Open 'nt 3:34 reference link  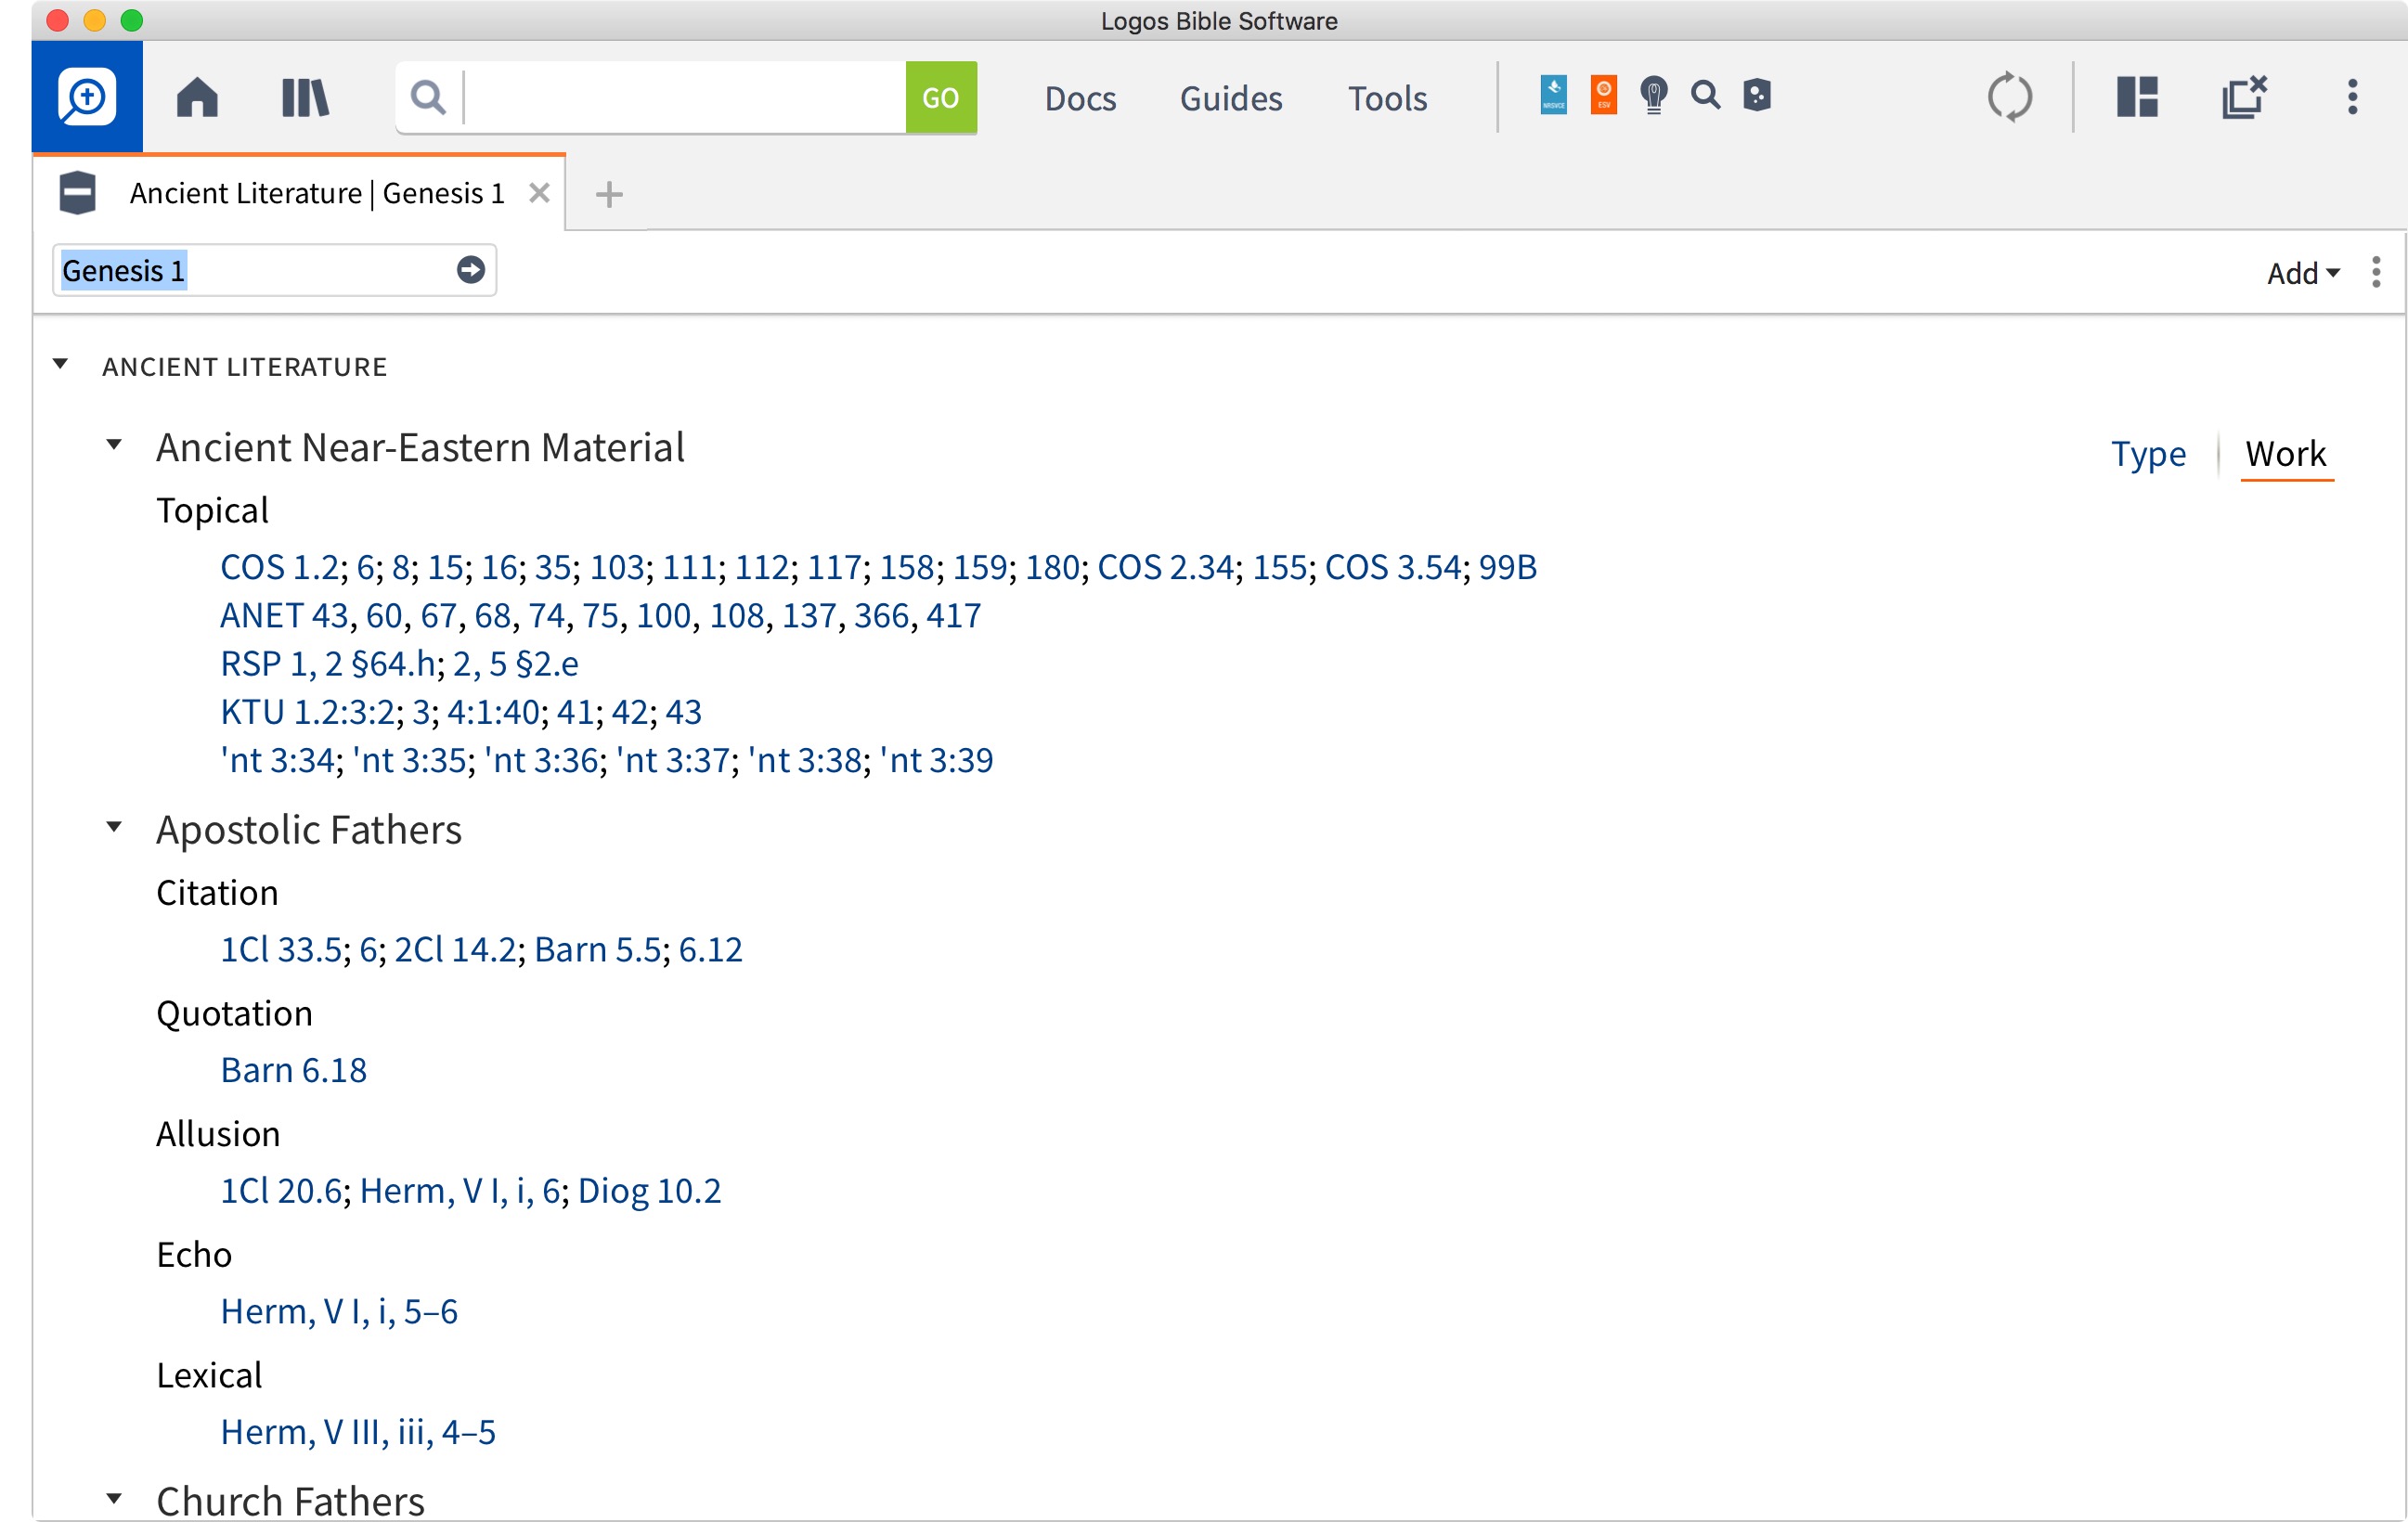click(x=277, y=760)
